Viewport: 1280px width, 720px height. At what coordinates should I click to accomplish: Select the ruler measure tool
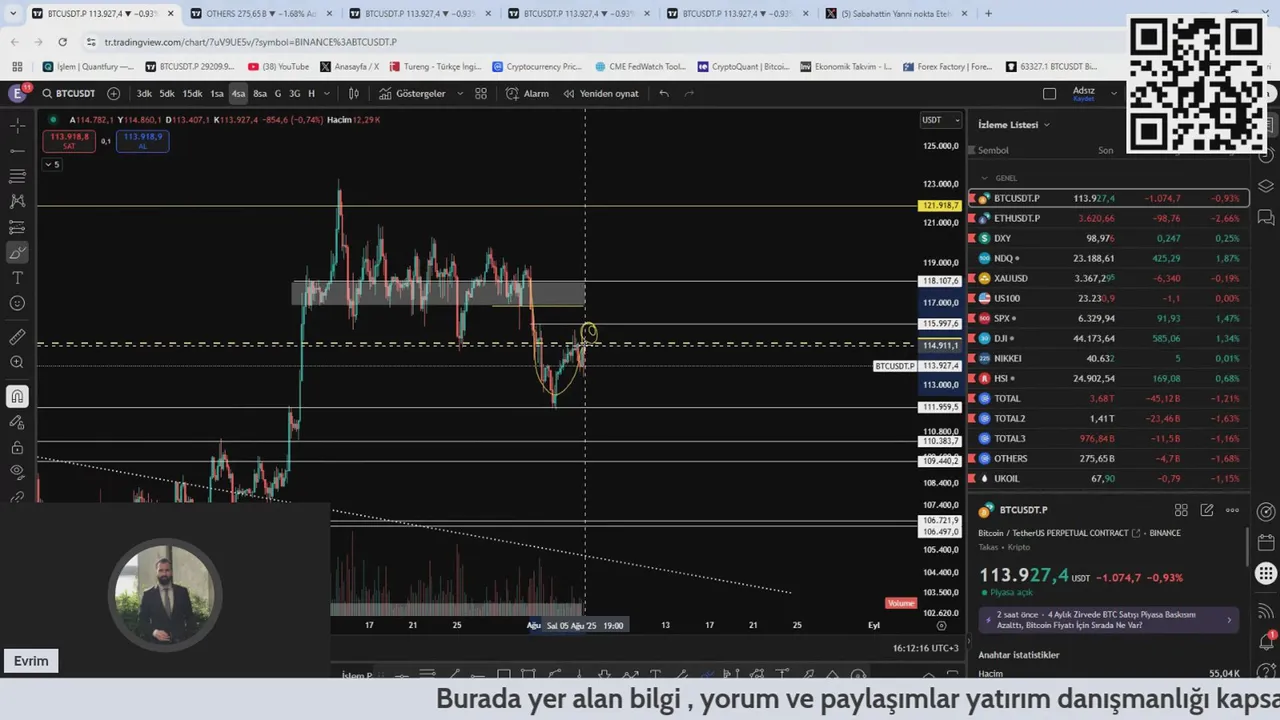pyautogui.click(x=17, y=337)
